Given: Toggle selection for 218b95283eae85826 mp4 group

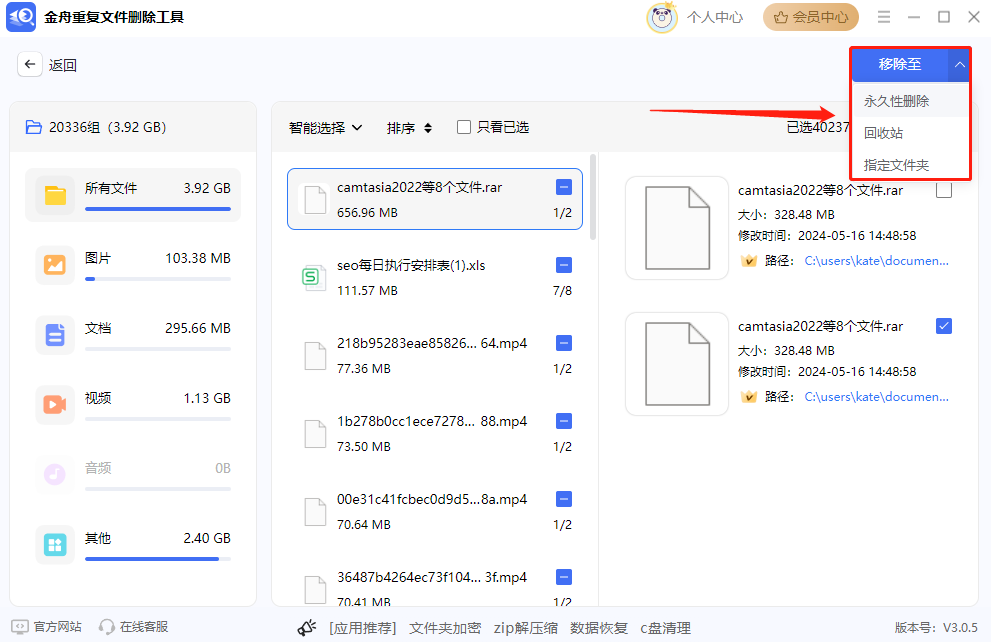Looking at the screenshot, I should (564, 343).
